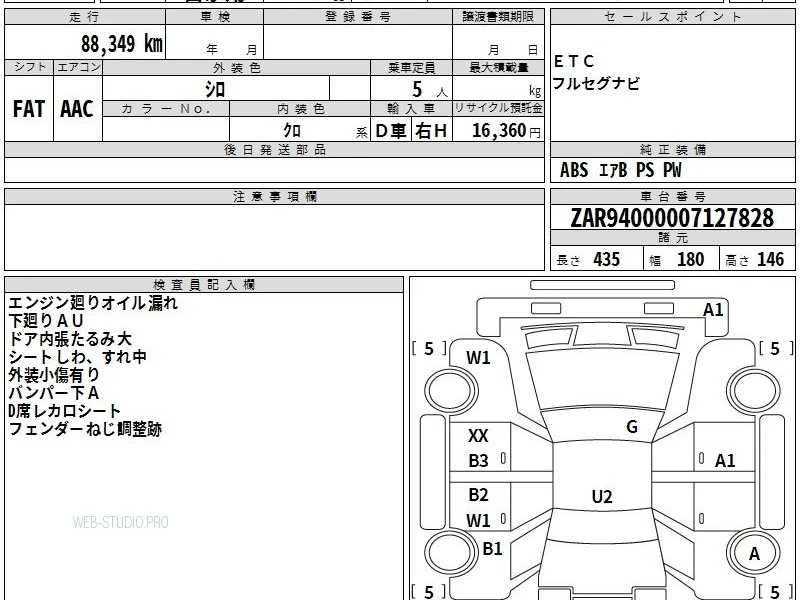
Task: Click the XX mark on the car diagram
Action: (478, 435)
